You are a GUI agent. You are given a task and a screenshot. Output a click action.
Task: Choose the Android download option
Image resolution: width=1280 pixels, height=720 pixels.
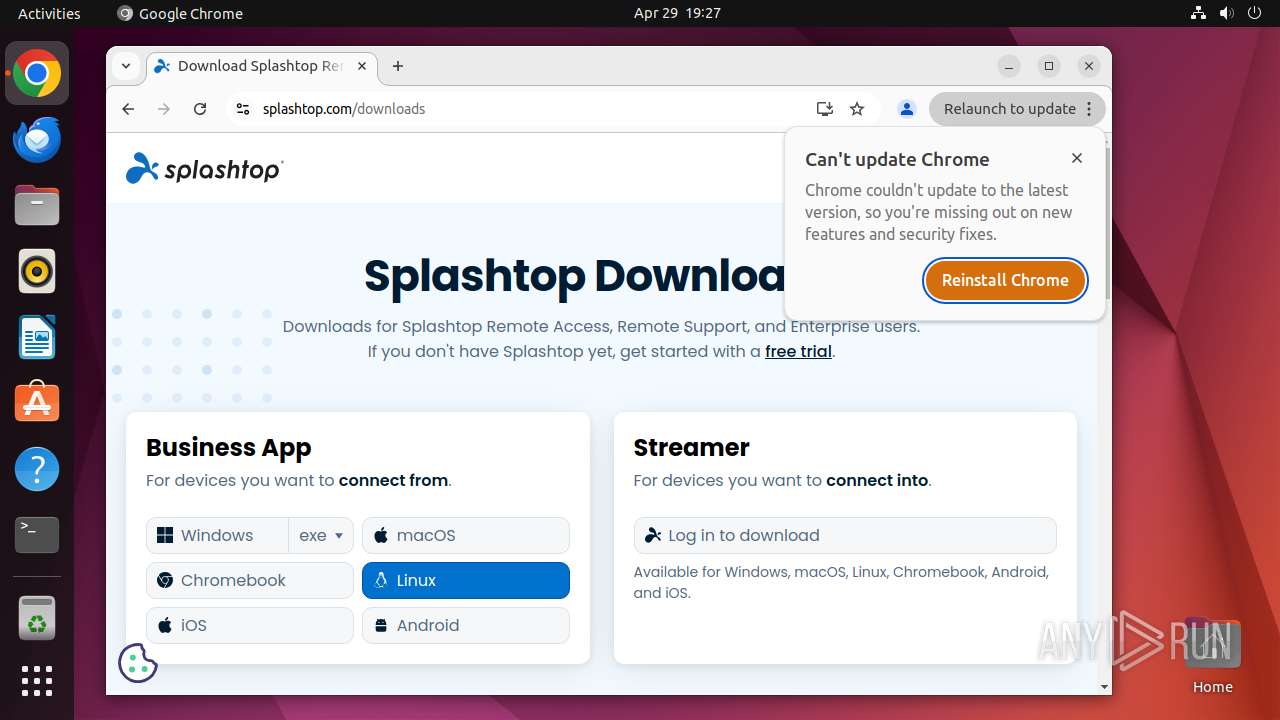(x=466, y=625)
